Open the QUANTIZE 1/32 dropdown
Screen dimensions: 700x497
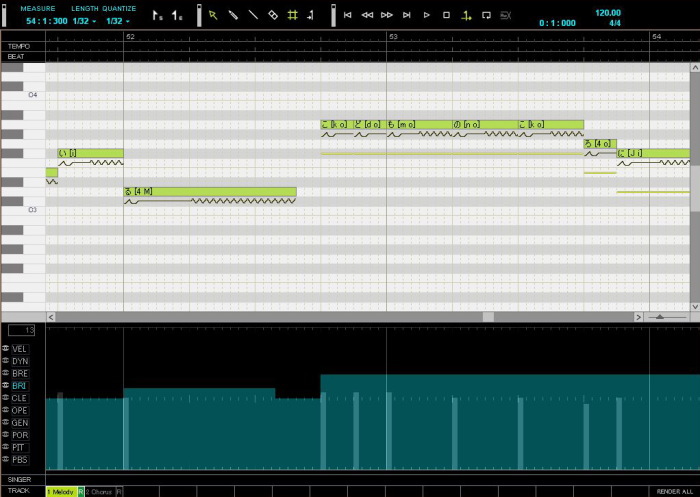118,21
